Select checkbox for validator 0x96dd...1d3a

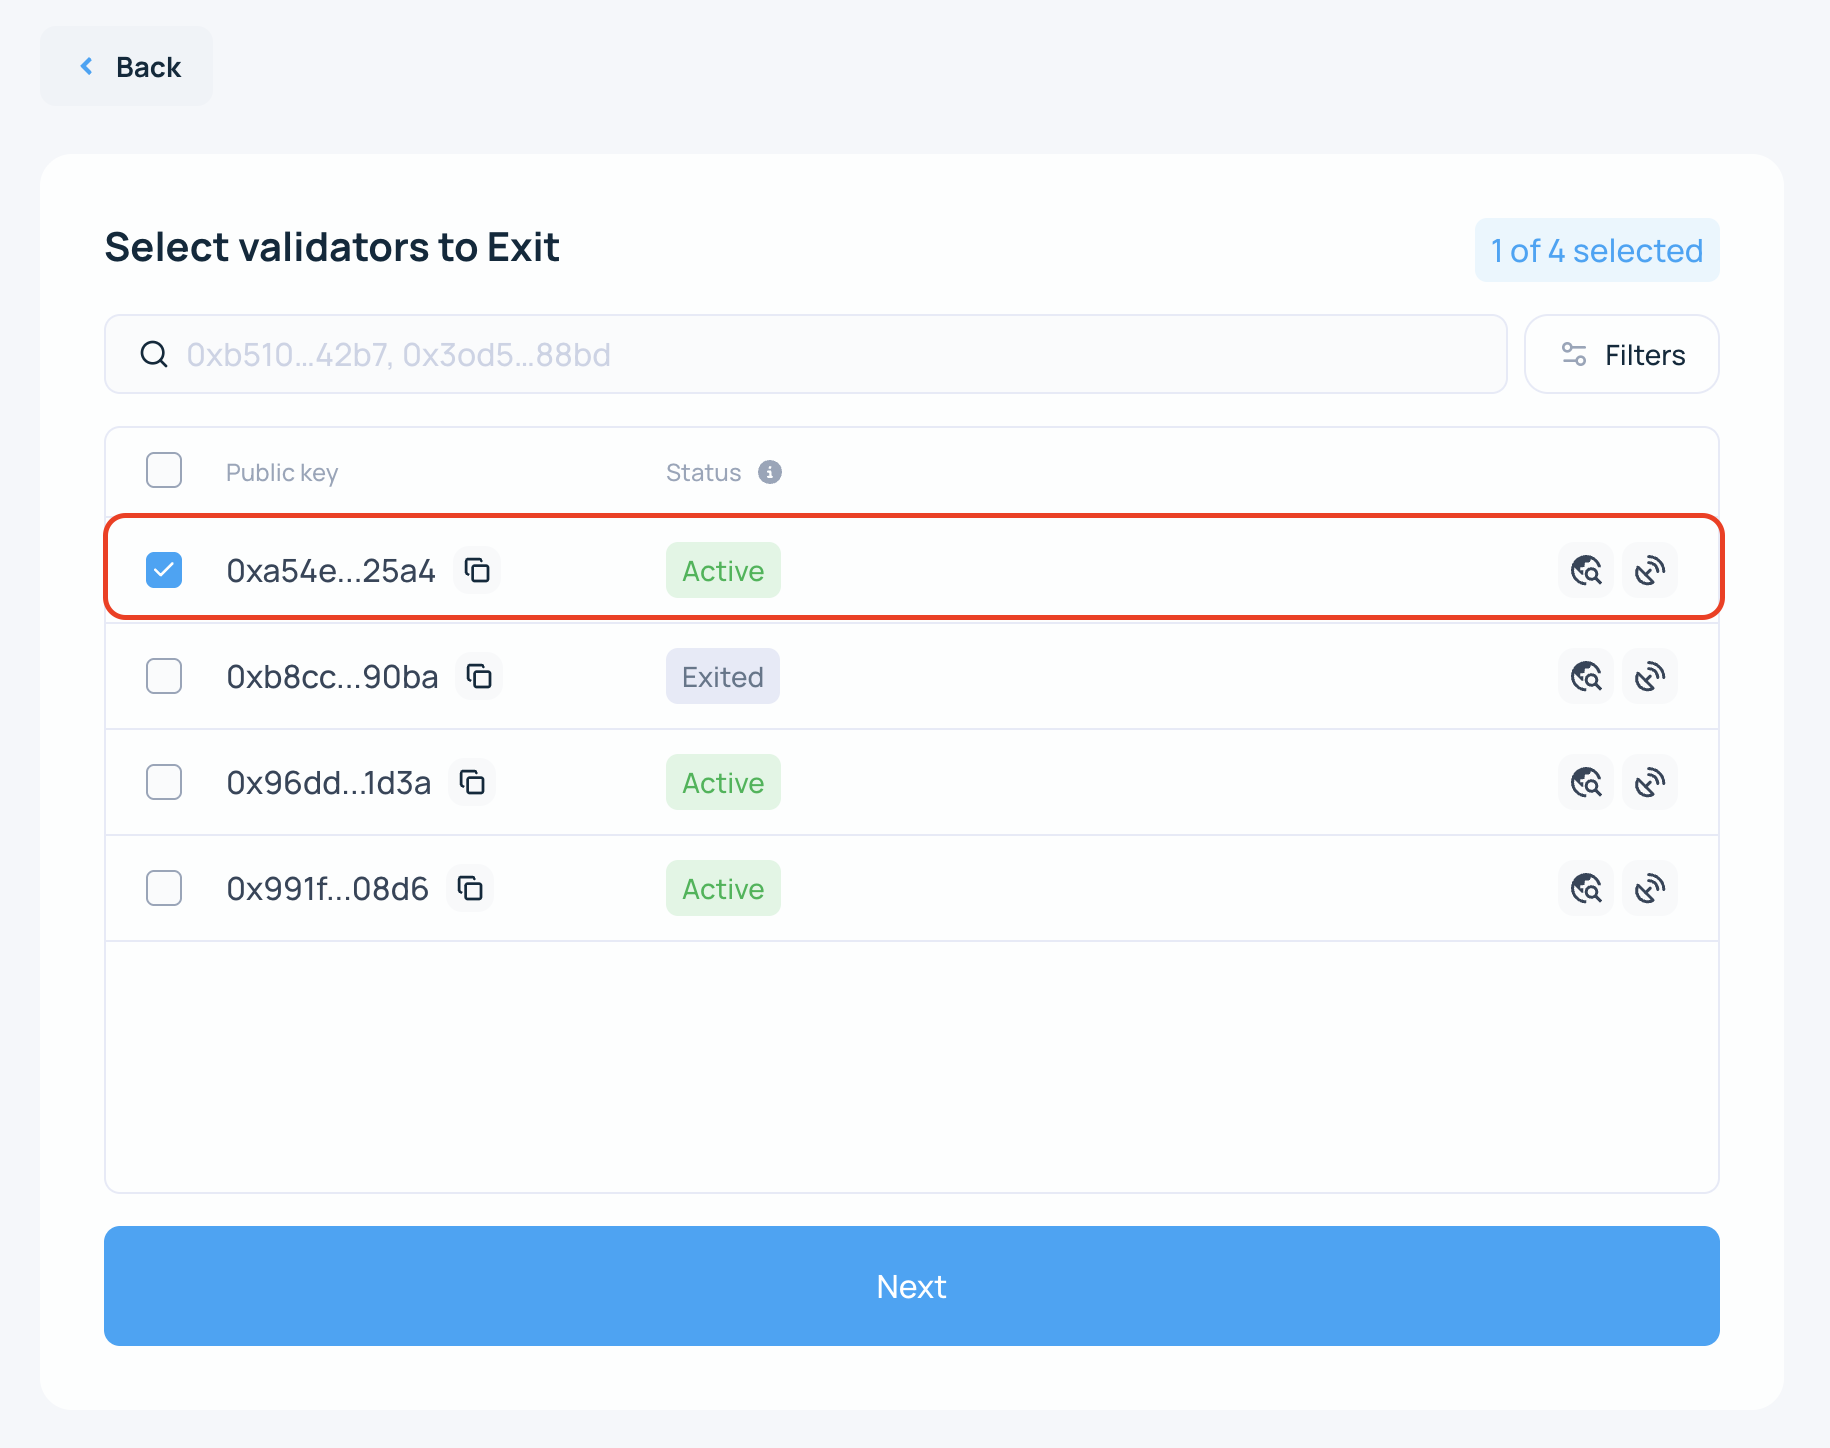tap(164, 782)
